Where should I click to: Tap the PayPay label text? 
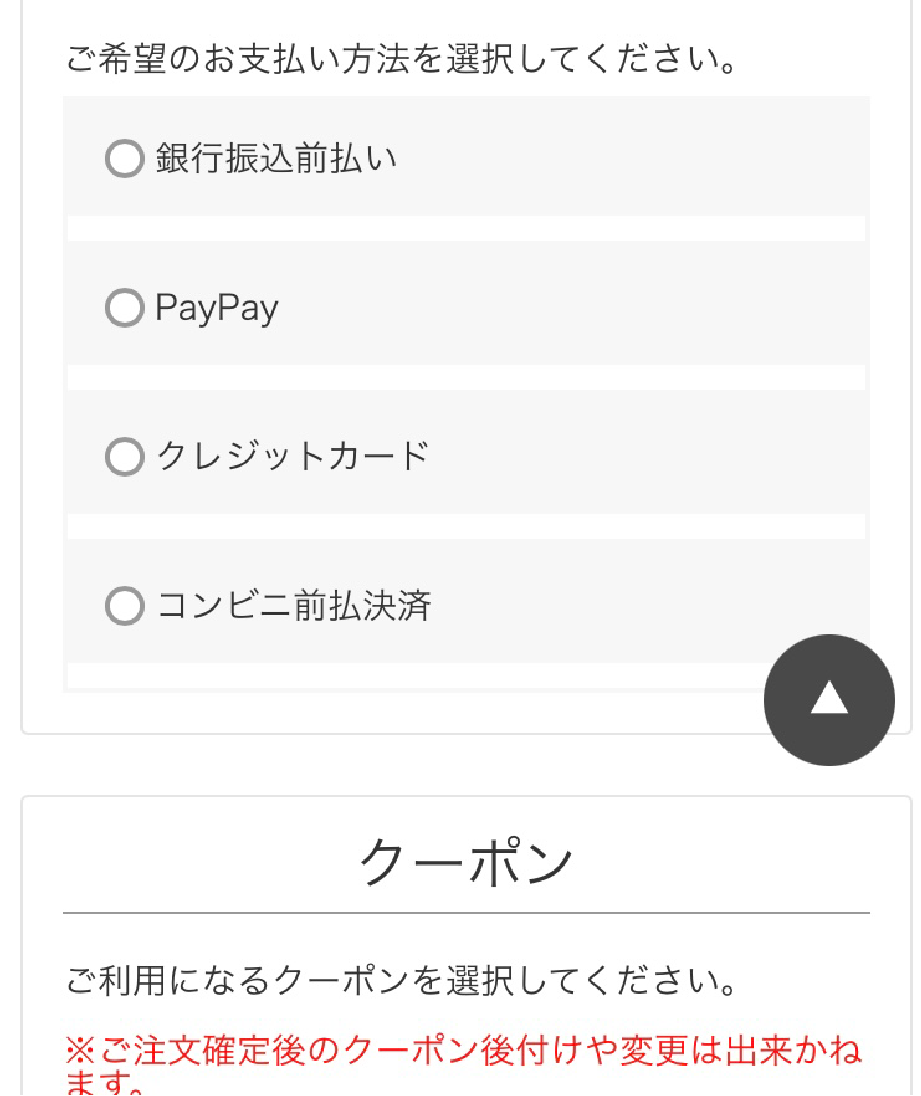[217, 308]
